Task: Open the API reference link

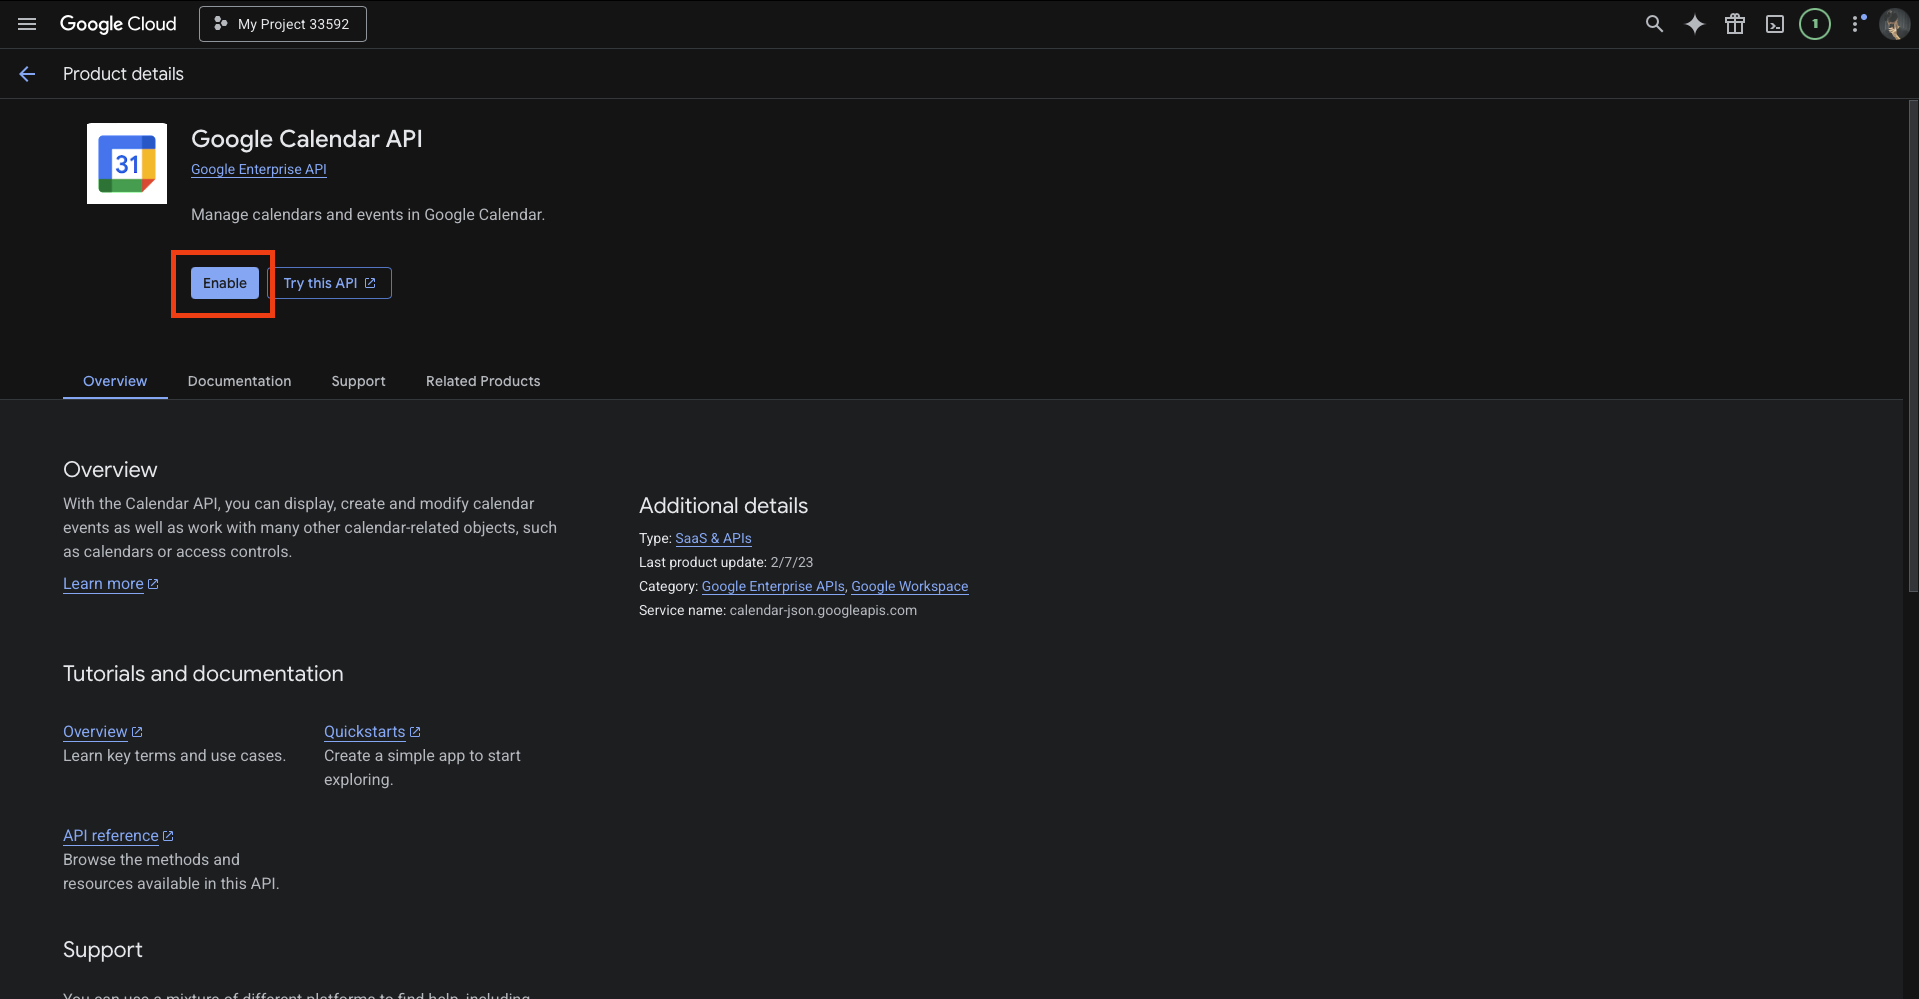Action: [111, 836]
